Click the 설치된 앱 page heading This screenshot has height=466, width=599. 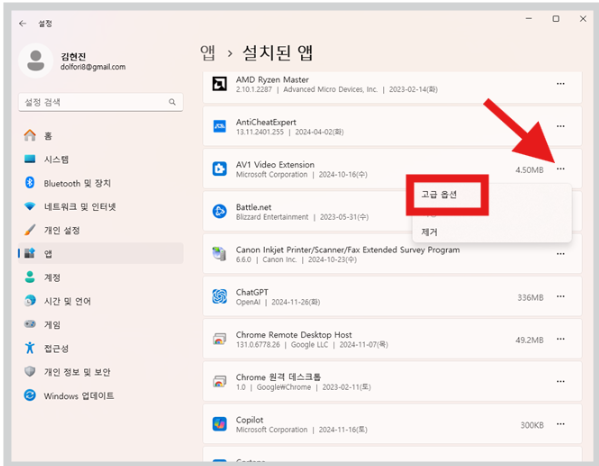click(x=278, y=53)
